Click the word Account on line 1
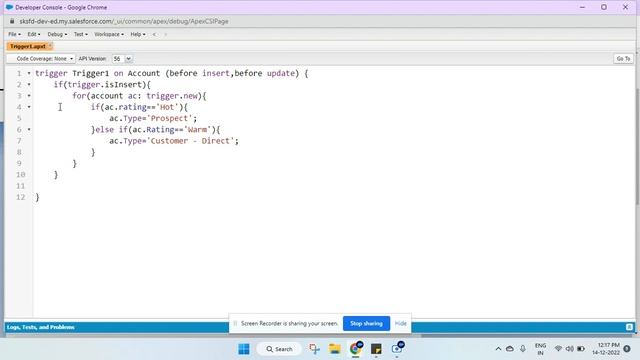 click(x=144, y=73)
